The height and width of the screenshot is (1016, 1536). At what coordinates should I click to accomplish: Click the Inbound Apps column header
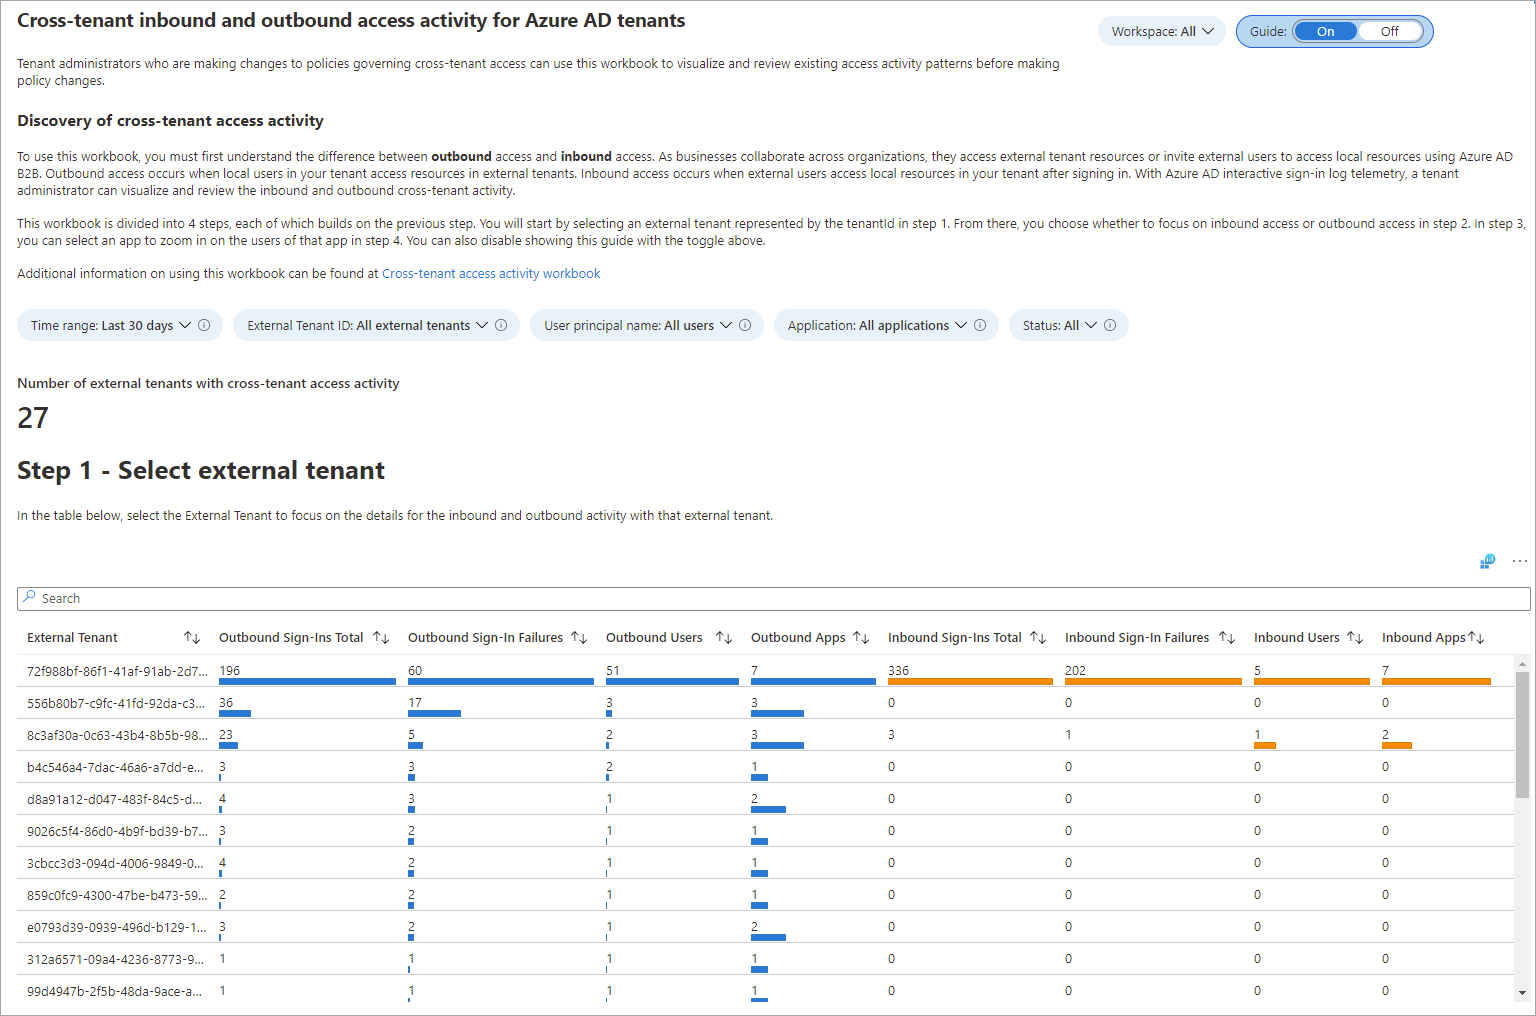tap(1424, 637)
